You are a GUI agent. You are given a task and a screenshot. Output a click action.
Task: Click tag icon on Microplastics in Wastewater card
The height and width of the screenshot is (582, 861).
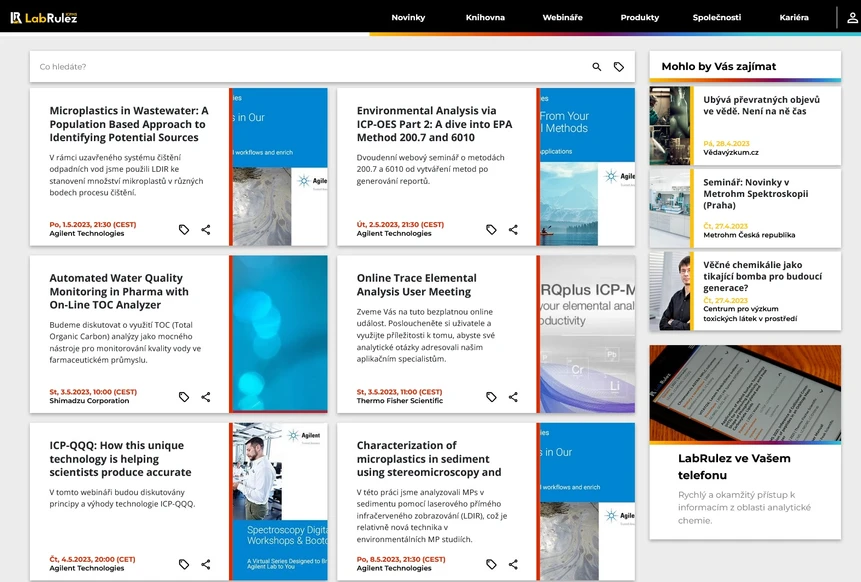tap(184, 230)
